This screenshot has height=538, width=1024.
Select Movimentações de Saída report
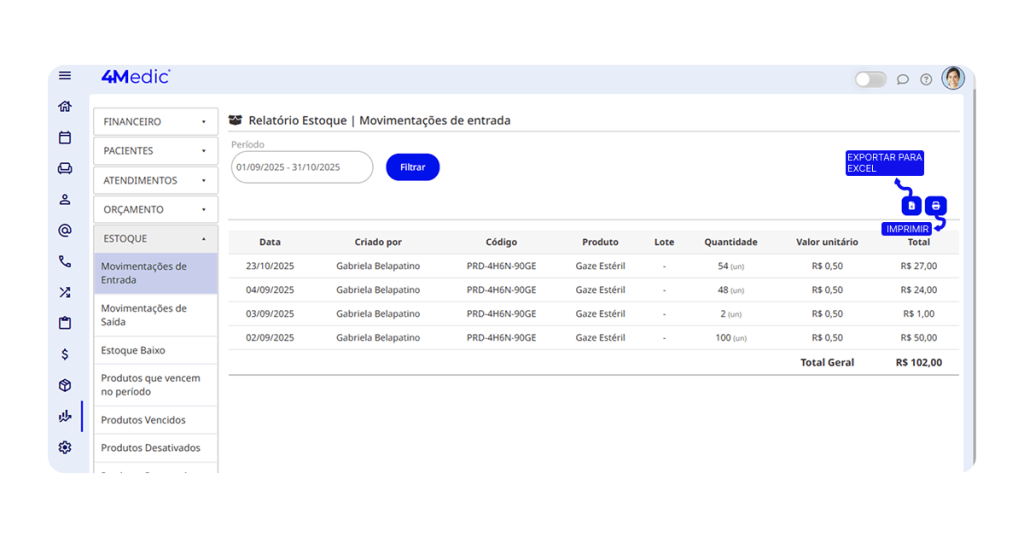click(155, 315)
